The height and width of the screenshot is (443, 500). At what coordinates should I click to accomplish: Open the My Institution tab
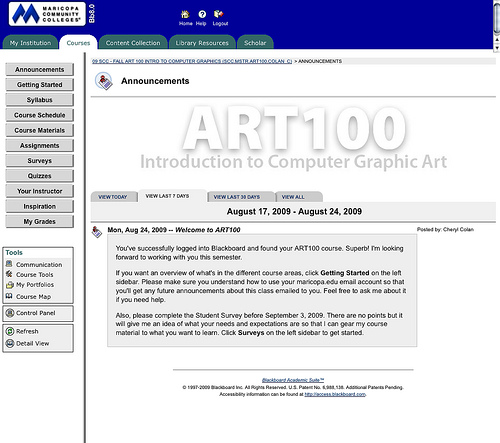pos(30,43)
